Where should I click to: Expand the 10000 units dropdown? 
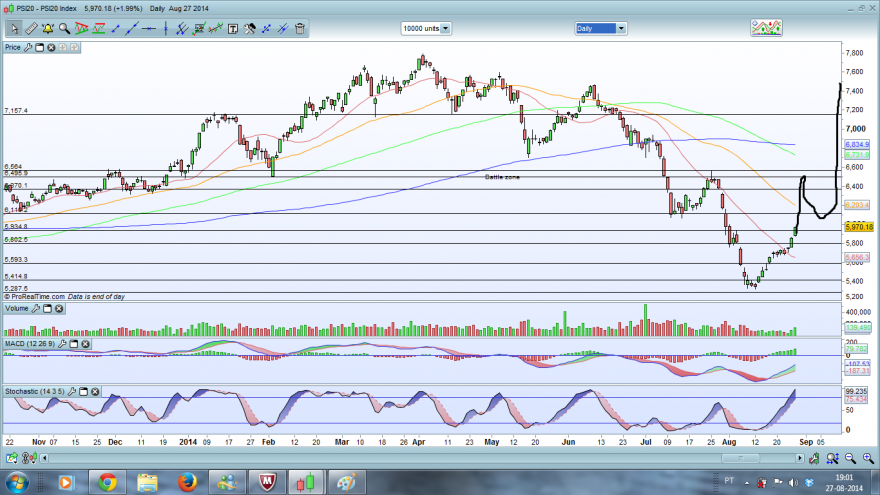pyautogui.click(x=446, y=29)
